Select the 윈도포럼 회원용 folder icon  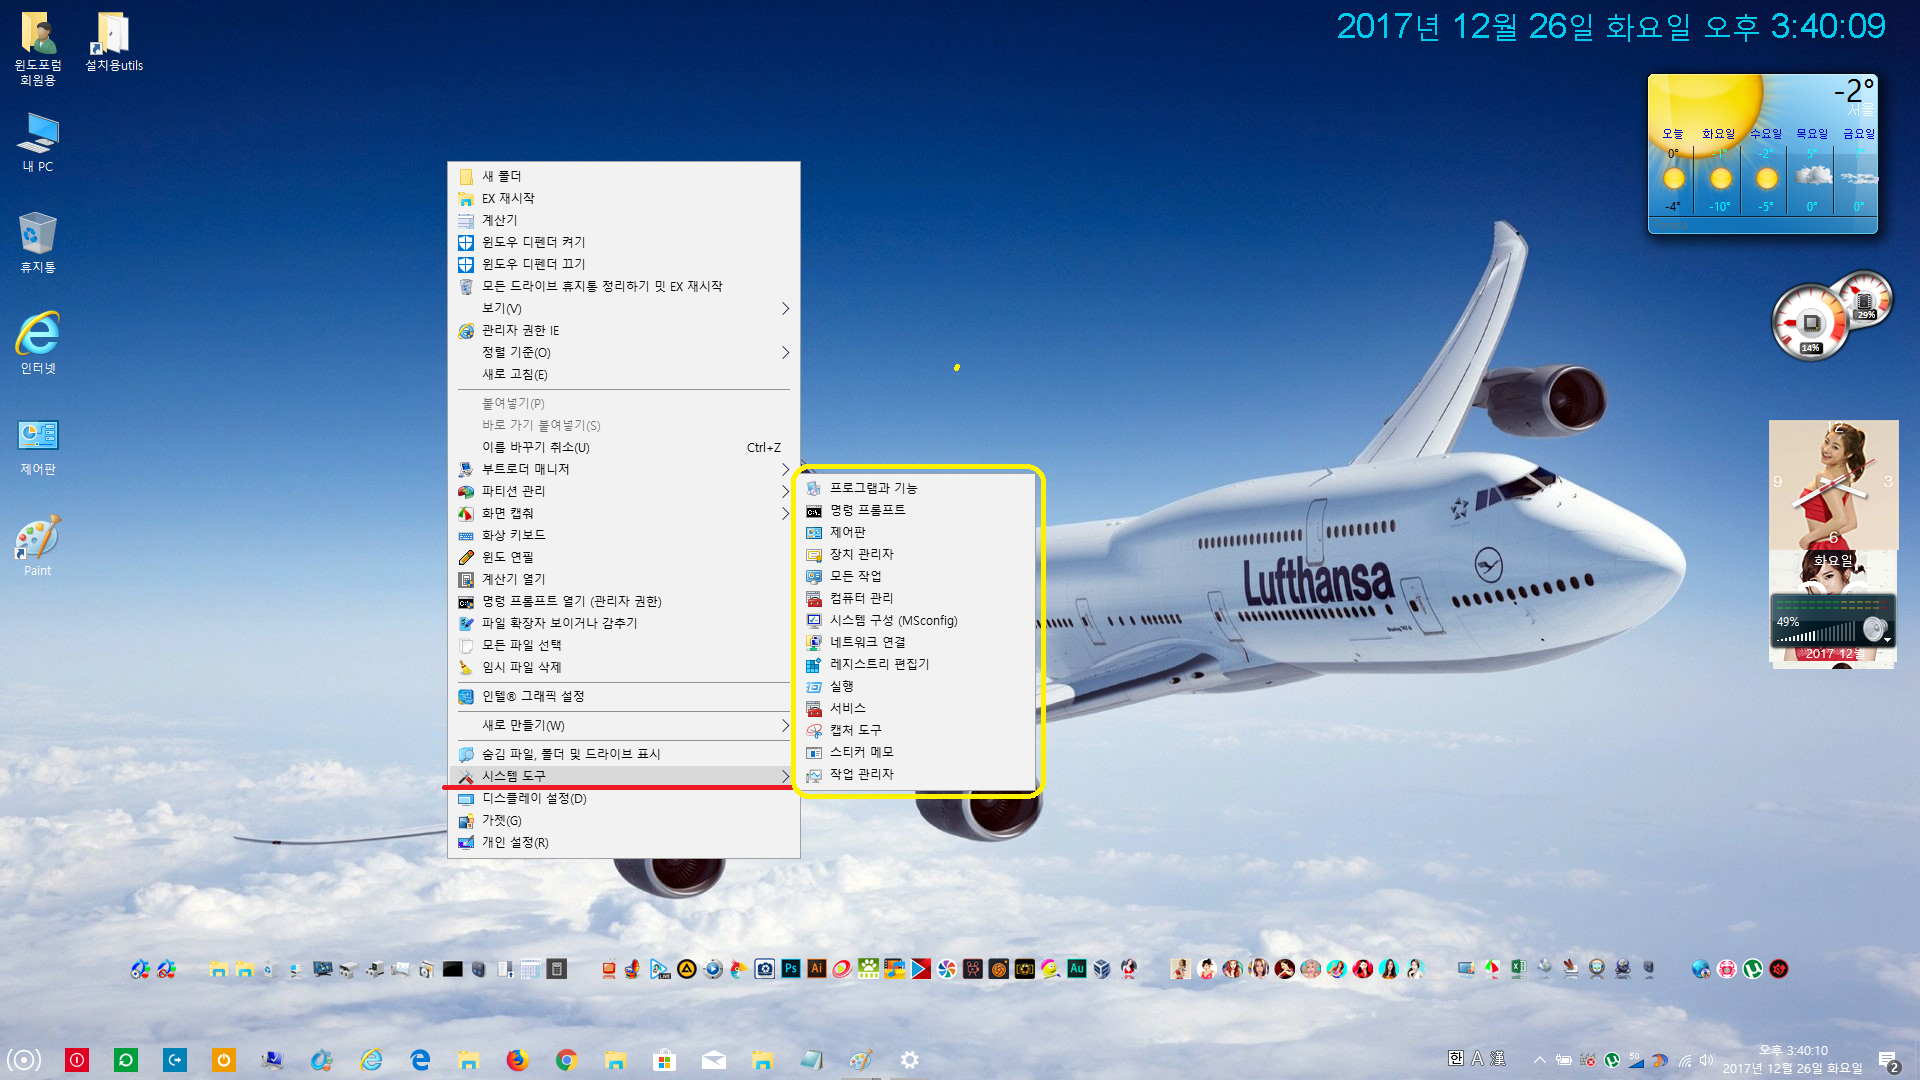tap(38, 48)
